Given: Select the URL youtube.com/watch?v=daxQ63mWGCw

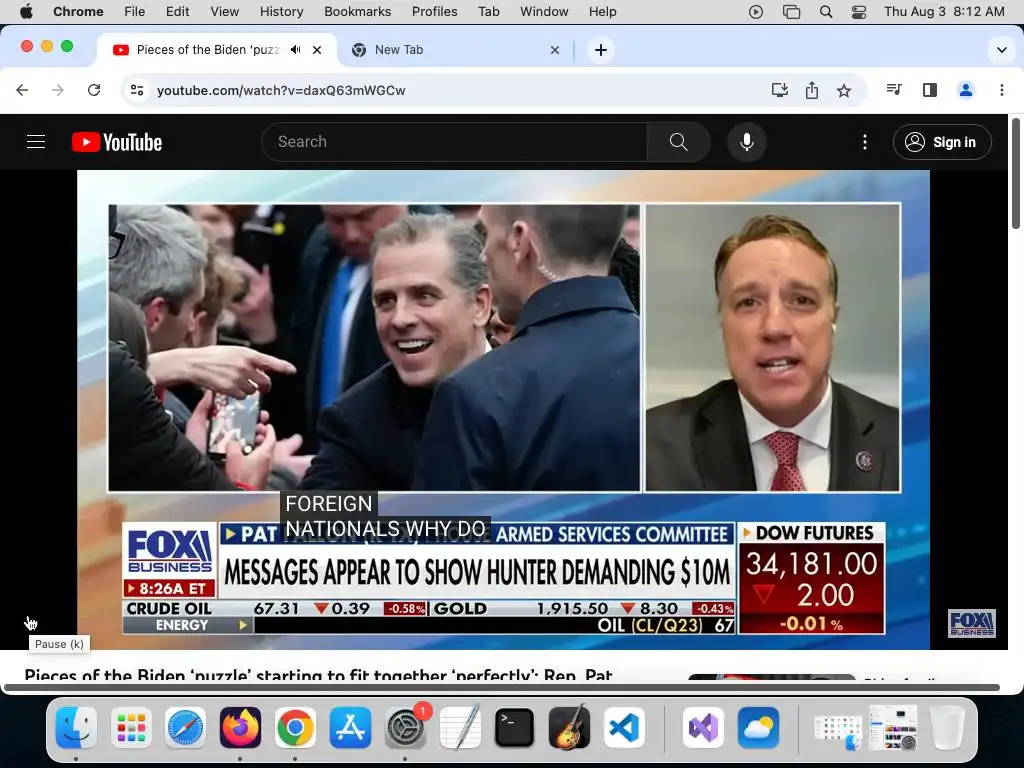Looking at the screenshot, I should click(281, 90).
